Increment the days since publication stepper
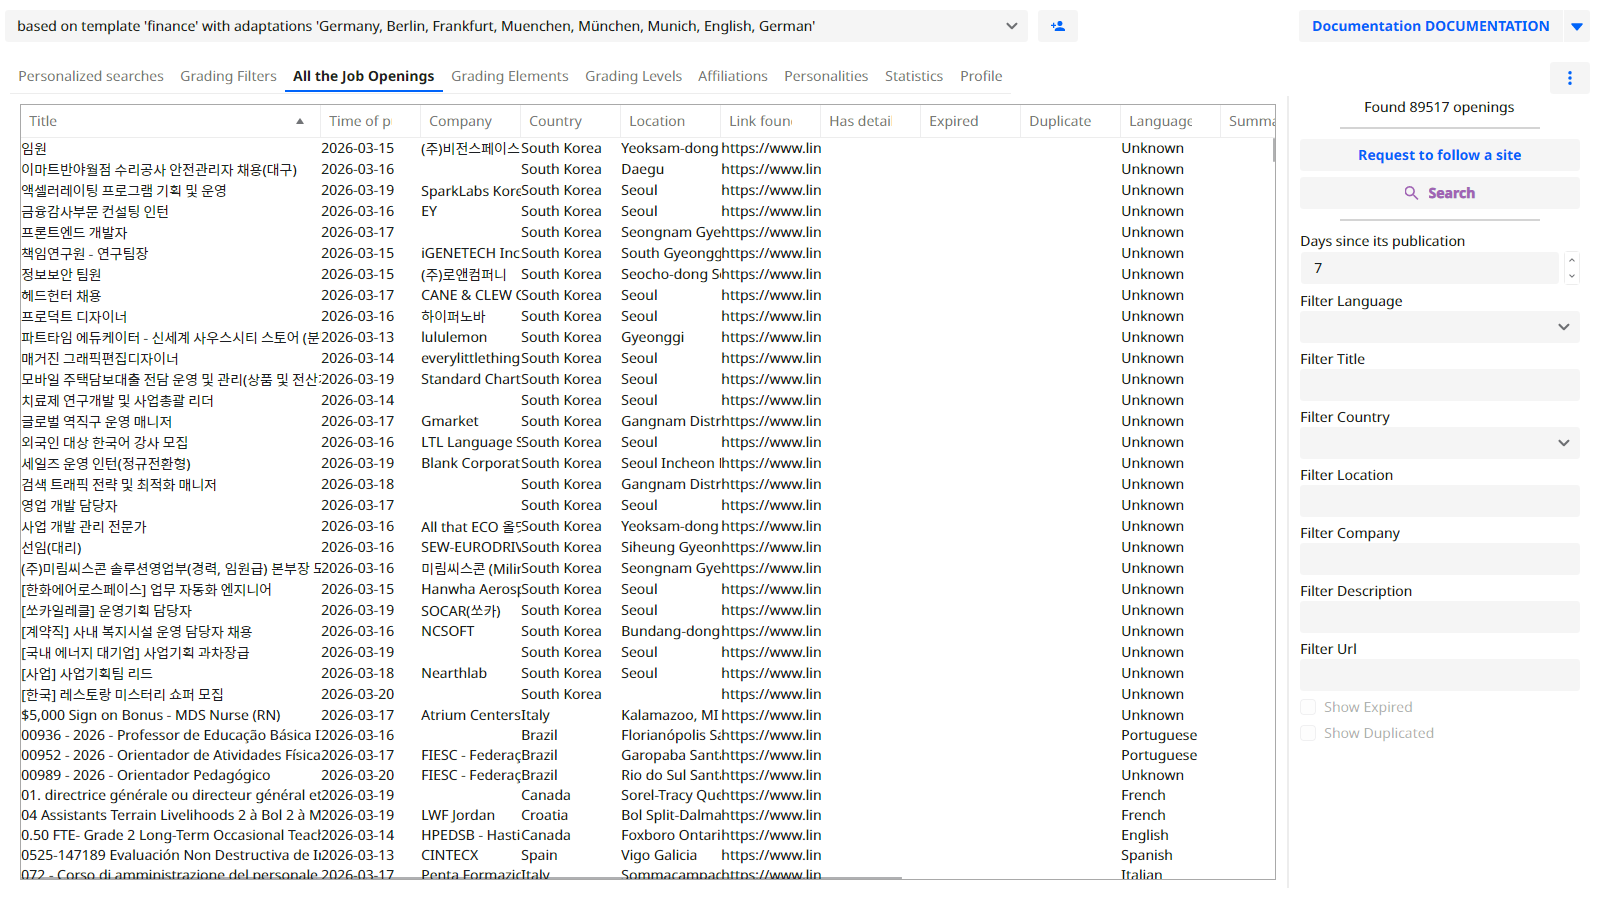Viewport: 1600px width, 900px height. coord(1572,260)
